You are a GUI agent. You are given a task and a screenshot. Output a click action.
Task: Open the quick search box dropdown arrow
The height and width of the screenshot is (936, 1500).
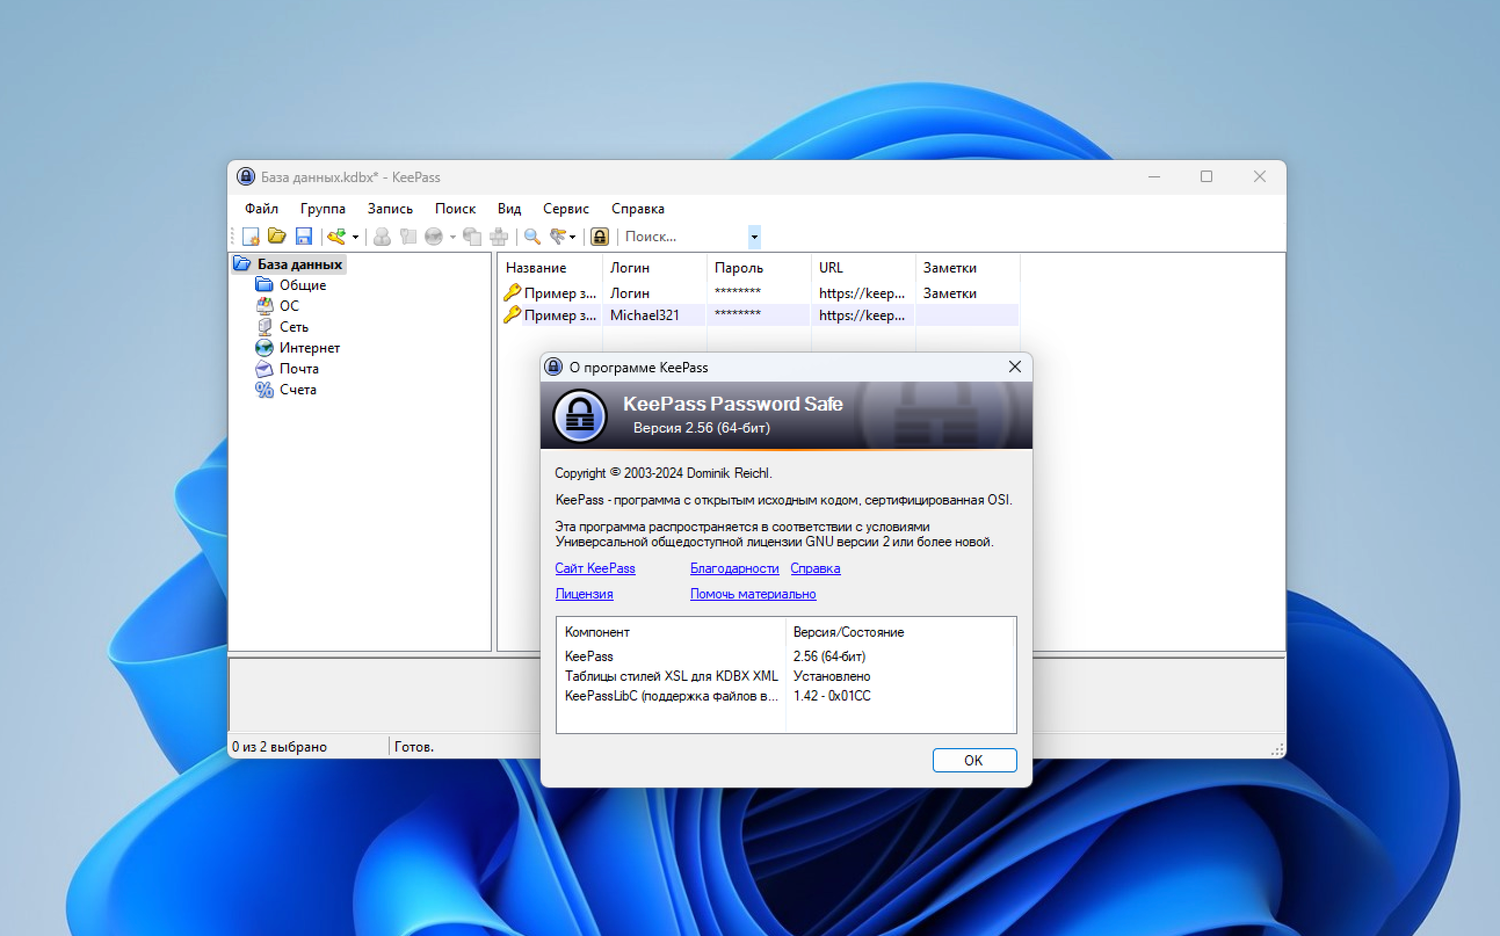(x=754, y=237)
